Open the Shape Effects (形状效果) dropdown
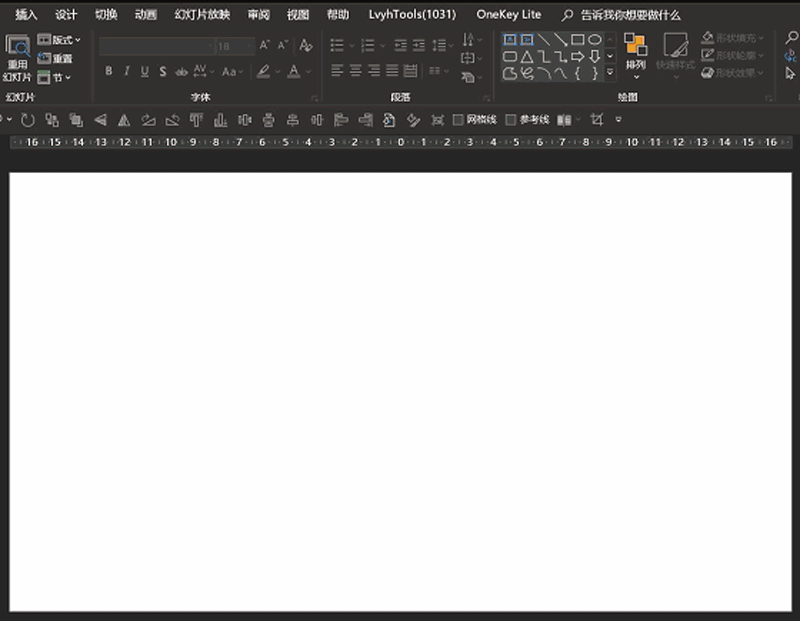The image size is (800, 621). pos(733,73)
